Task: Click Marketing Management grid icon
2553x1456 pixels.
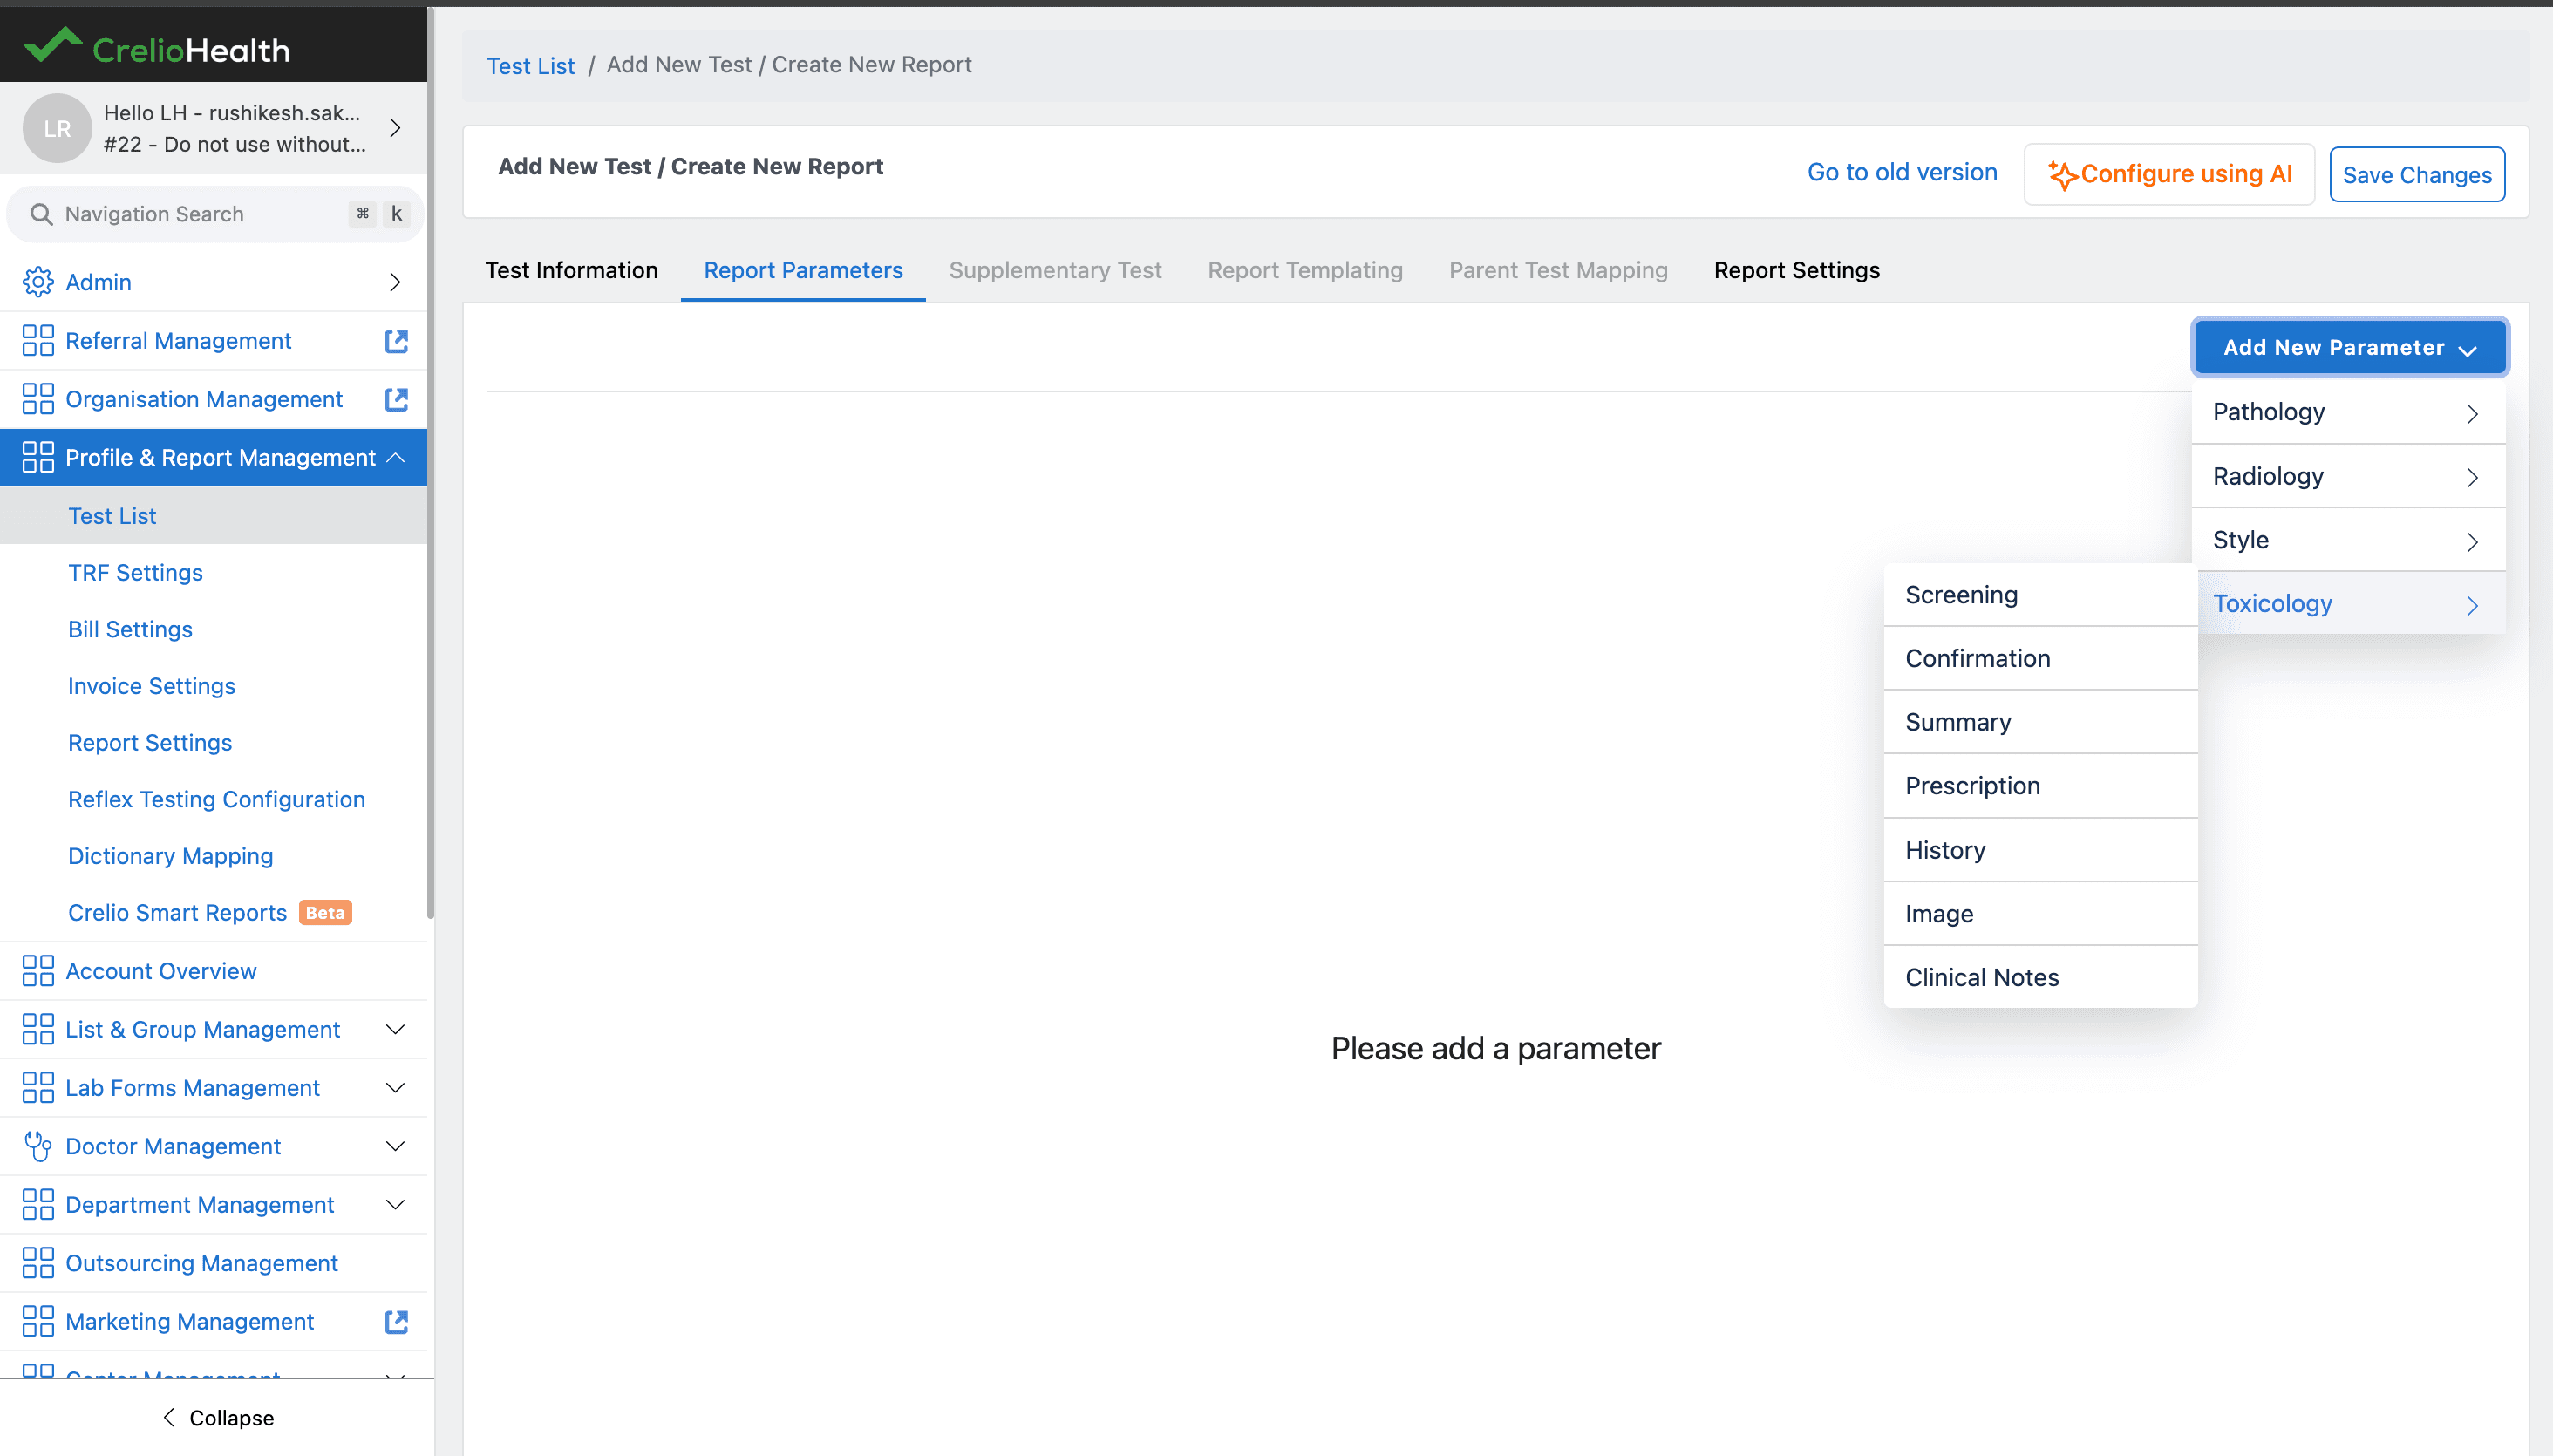Action: 38,1321
